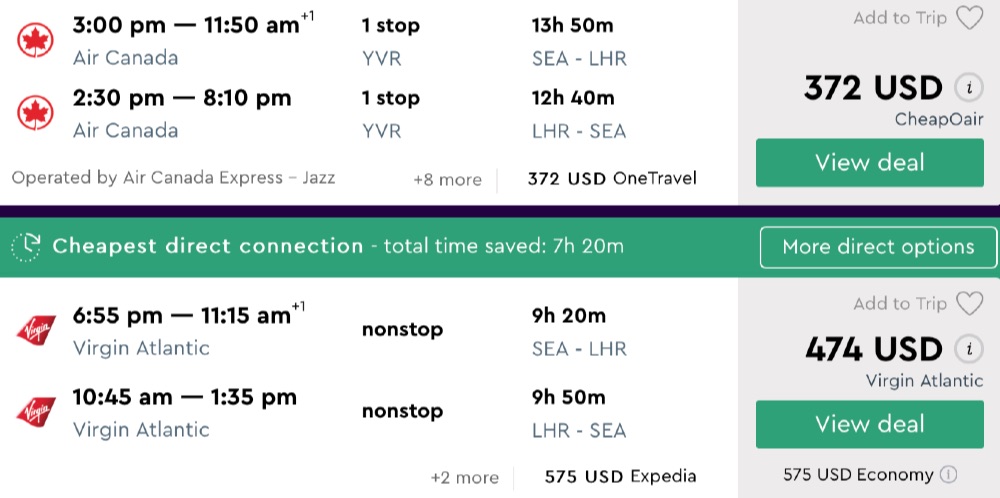Choose the 575 USD Economy fare option
This screenshot has width=1000, height=498.
coord(859,475)
